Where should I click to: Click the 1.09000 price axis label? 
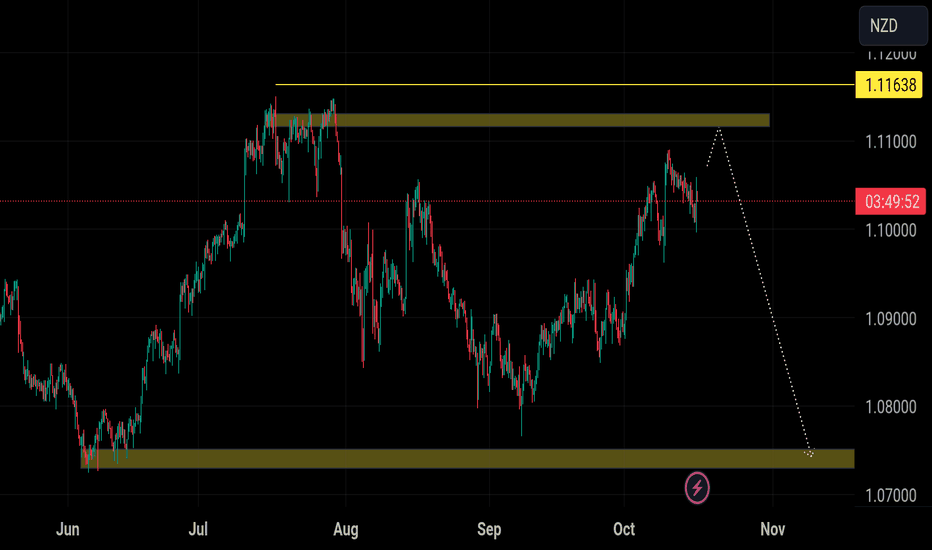point(890,319)
